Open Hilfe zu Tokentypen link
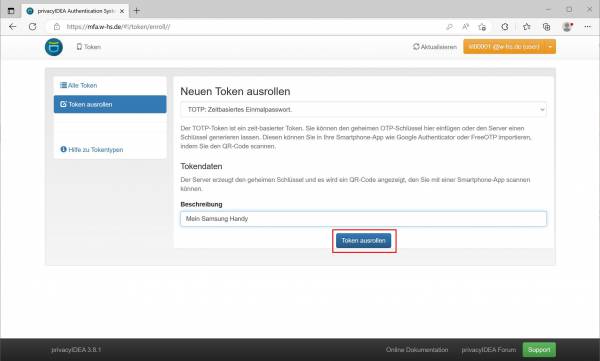The image size is (600, 361). click(x=92, y=150)
